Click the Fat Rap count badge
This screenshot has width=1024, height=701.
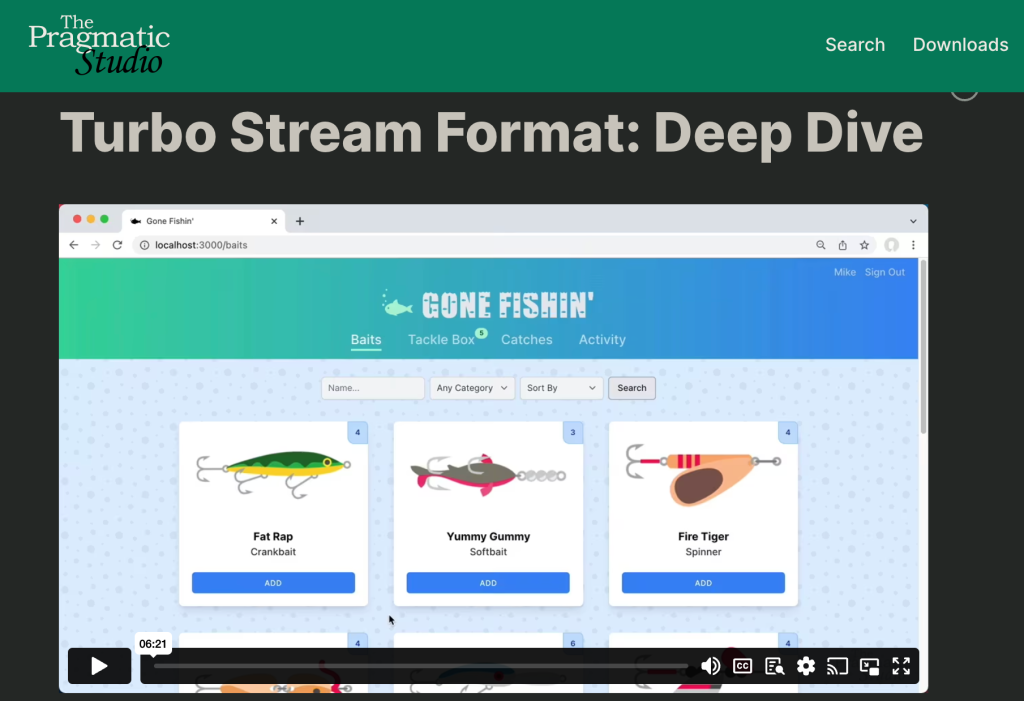tap(357, 432)
